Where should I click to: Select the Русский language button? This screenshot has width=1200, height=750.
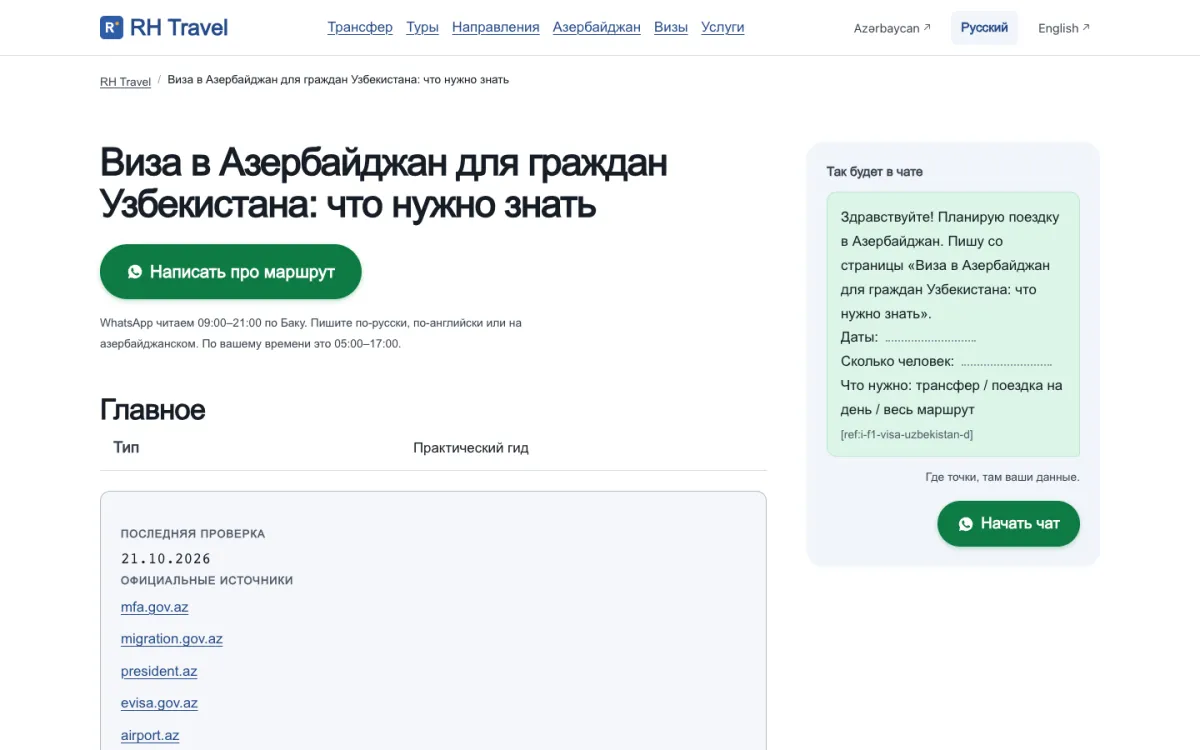coord(984,28)
